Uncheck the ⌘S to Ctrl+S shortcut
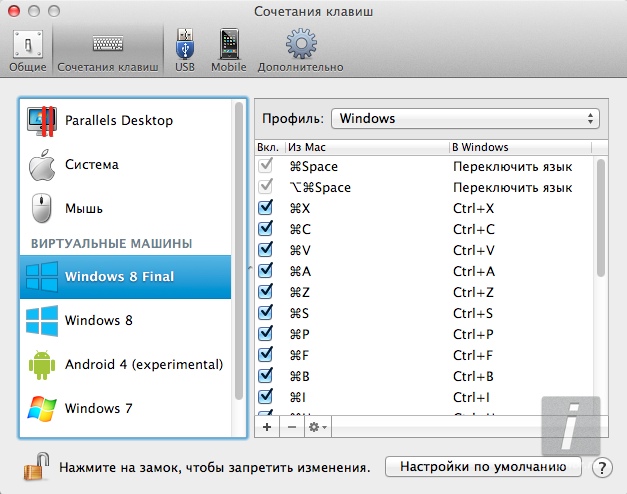 (x=266, y=312)
